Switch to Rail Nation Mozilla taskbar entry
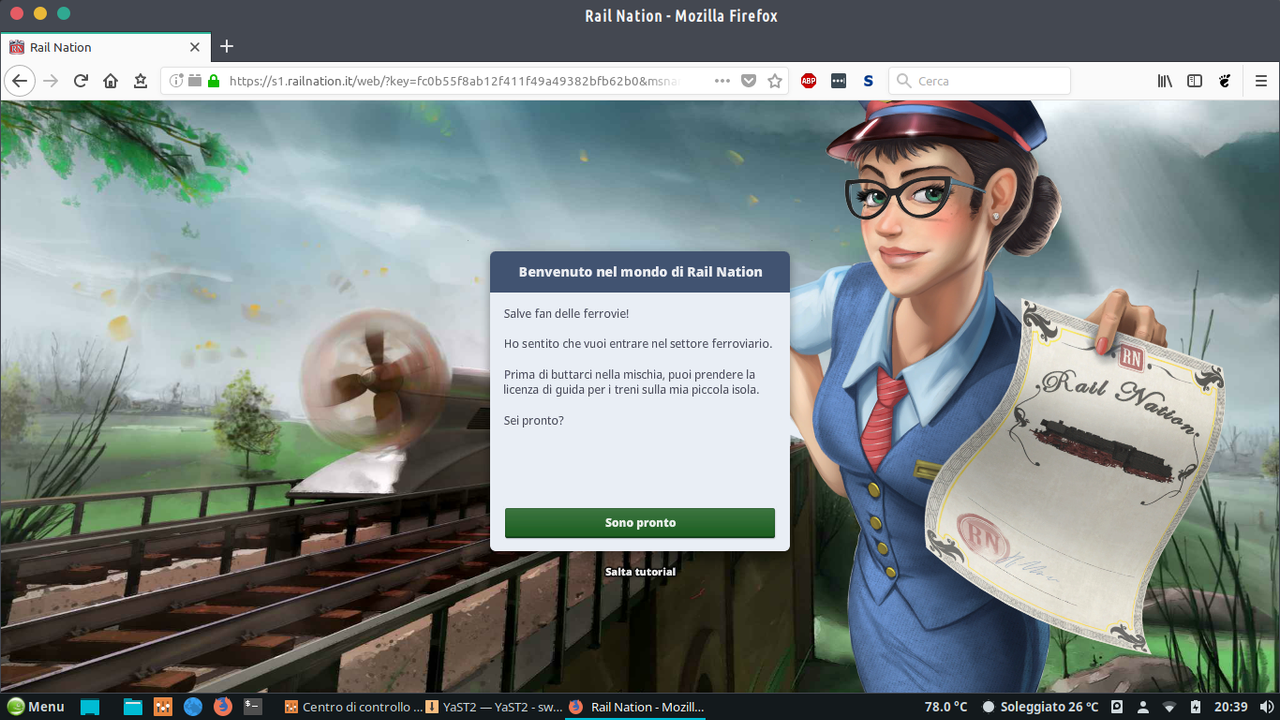Viewport: 1280px width, 720px height. click(636, 707)
